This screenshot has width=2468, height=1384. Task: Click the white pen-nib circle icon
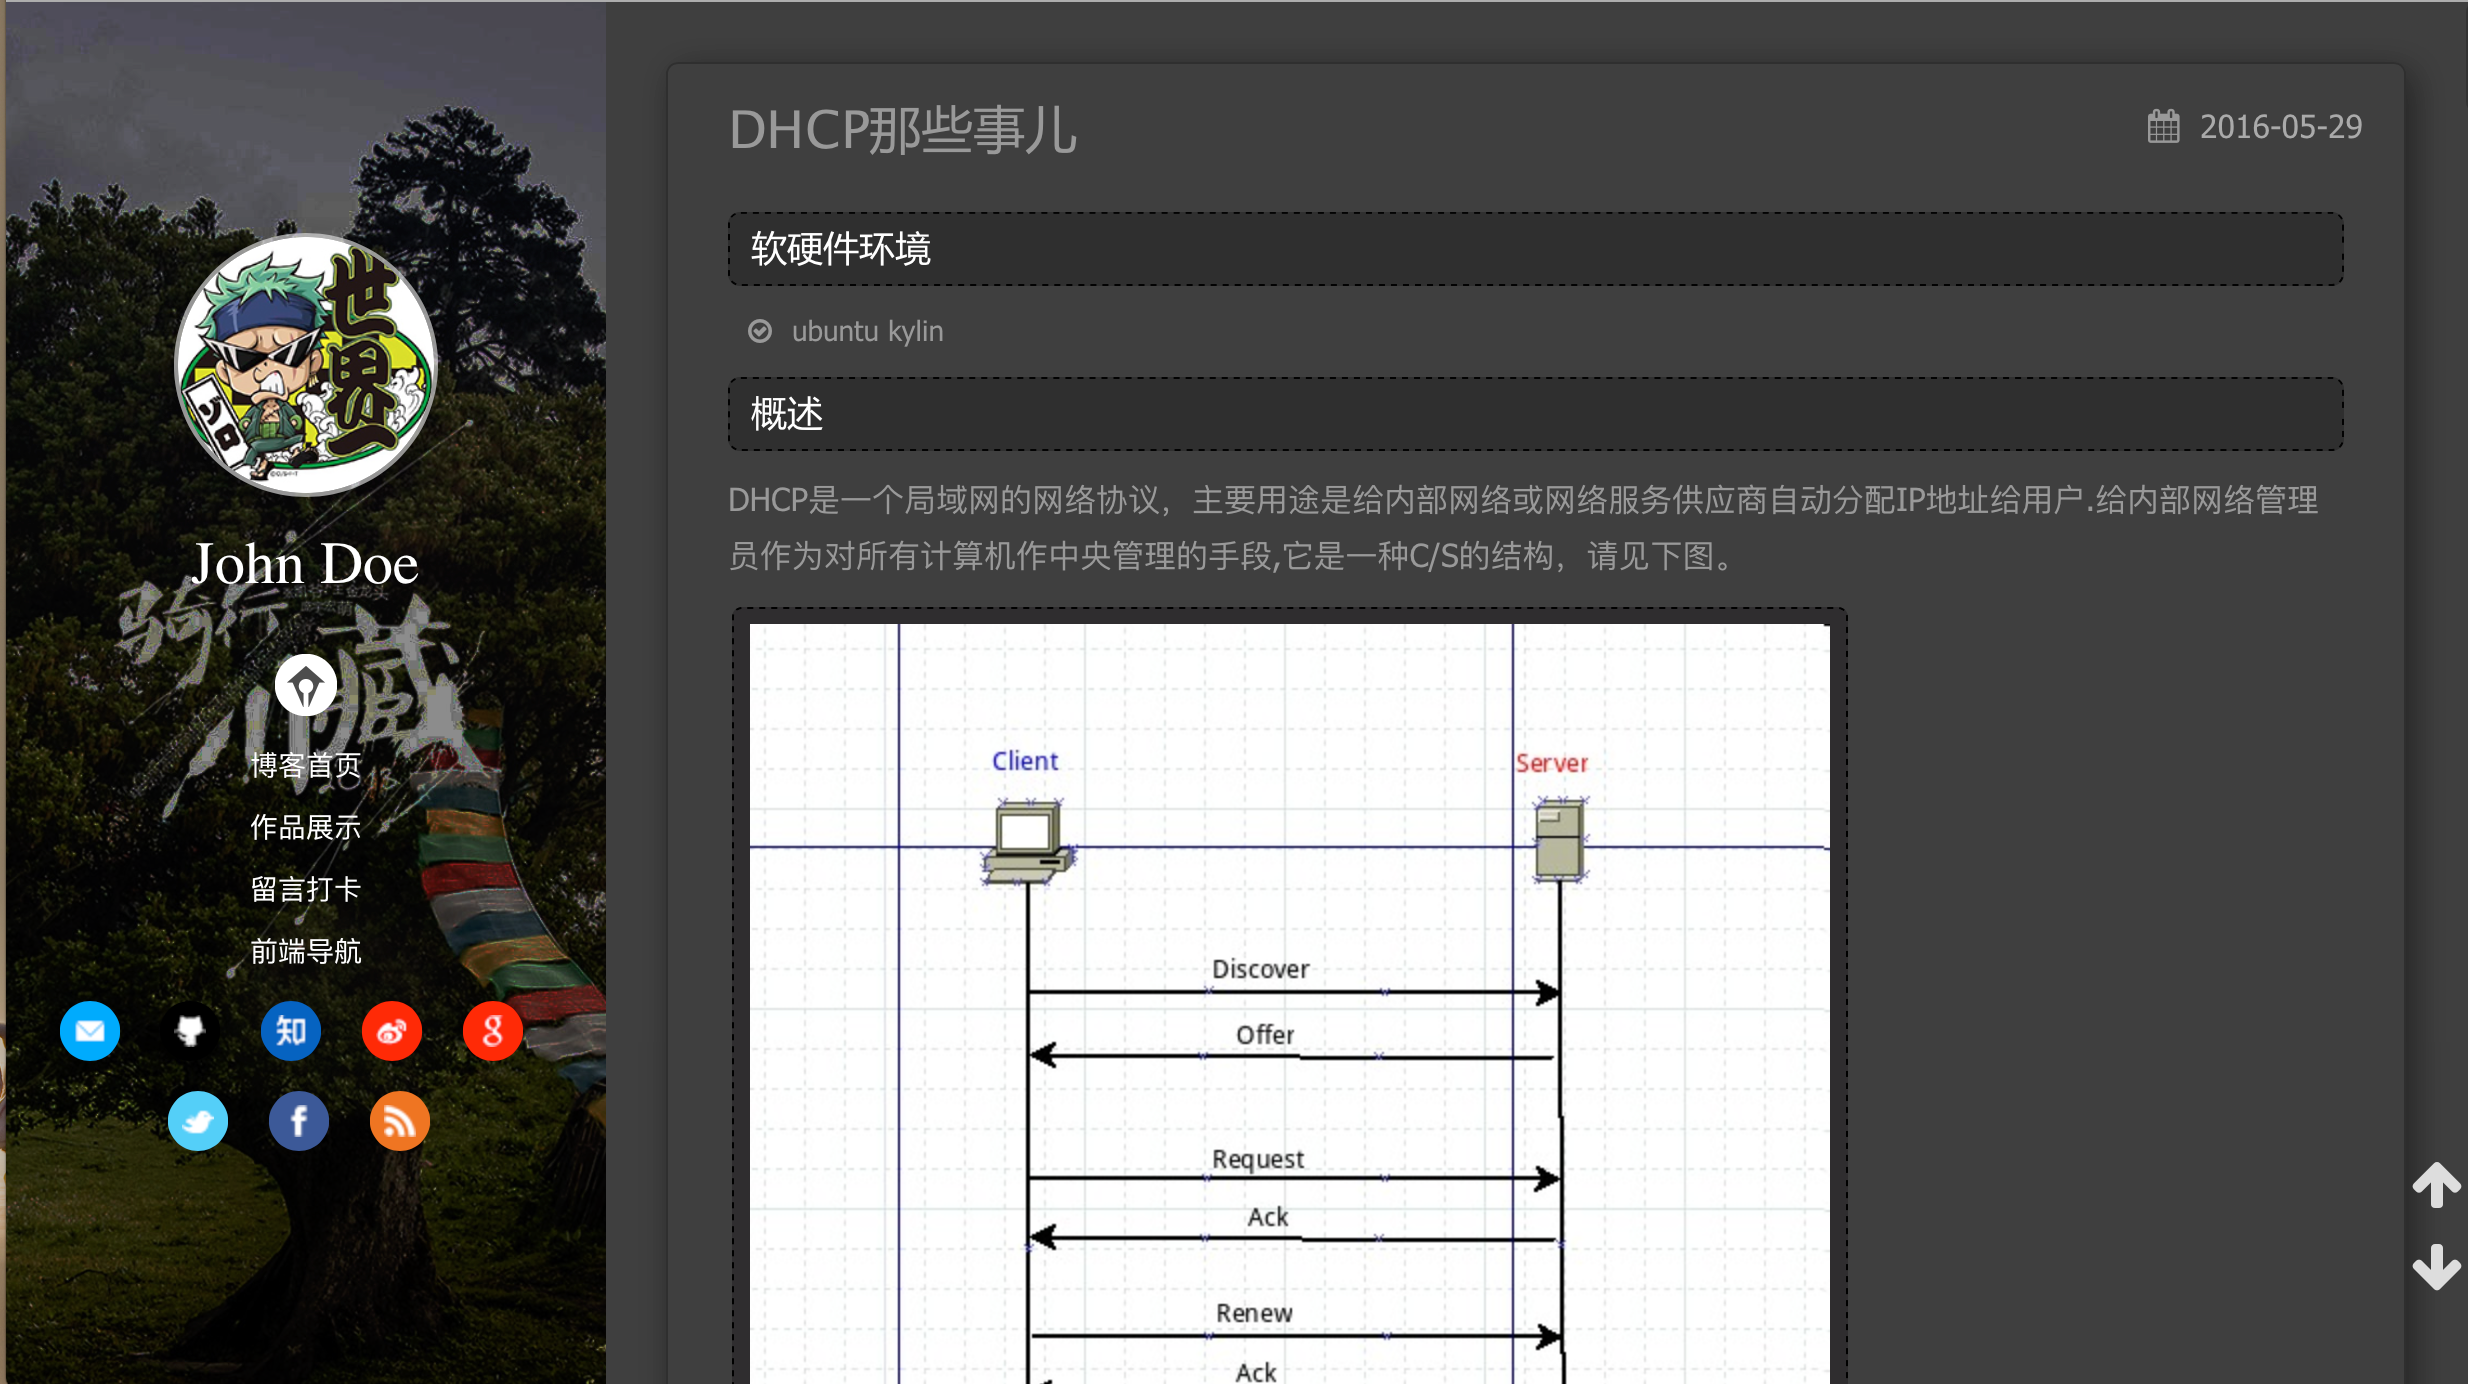(305, 686)
